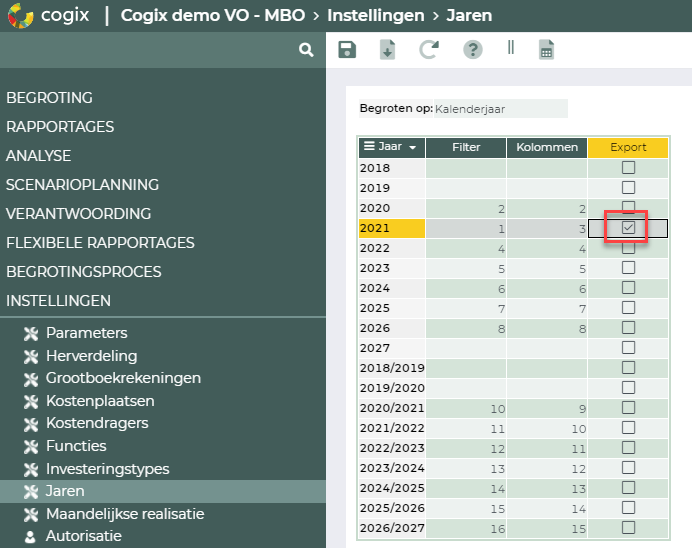Viewport: 692px width, 548px height.
Task: Click the Jaren wrench icon
Action: coord(31,492)
